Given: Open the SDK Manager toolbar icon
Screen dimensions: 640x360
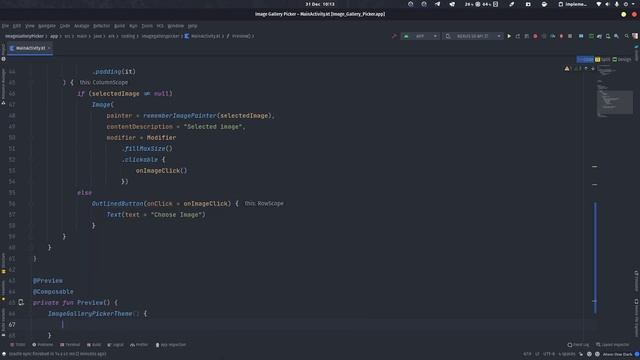Looking at the screenshot, I should pos(616,36).
